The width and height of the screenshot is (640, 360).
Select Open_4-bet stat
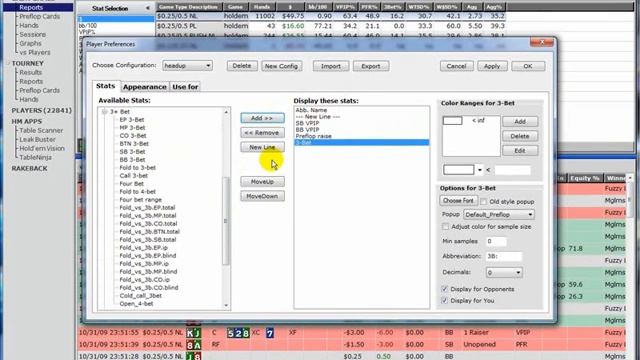click(136, 304)
